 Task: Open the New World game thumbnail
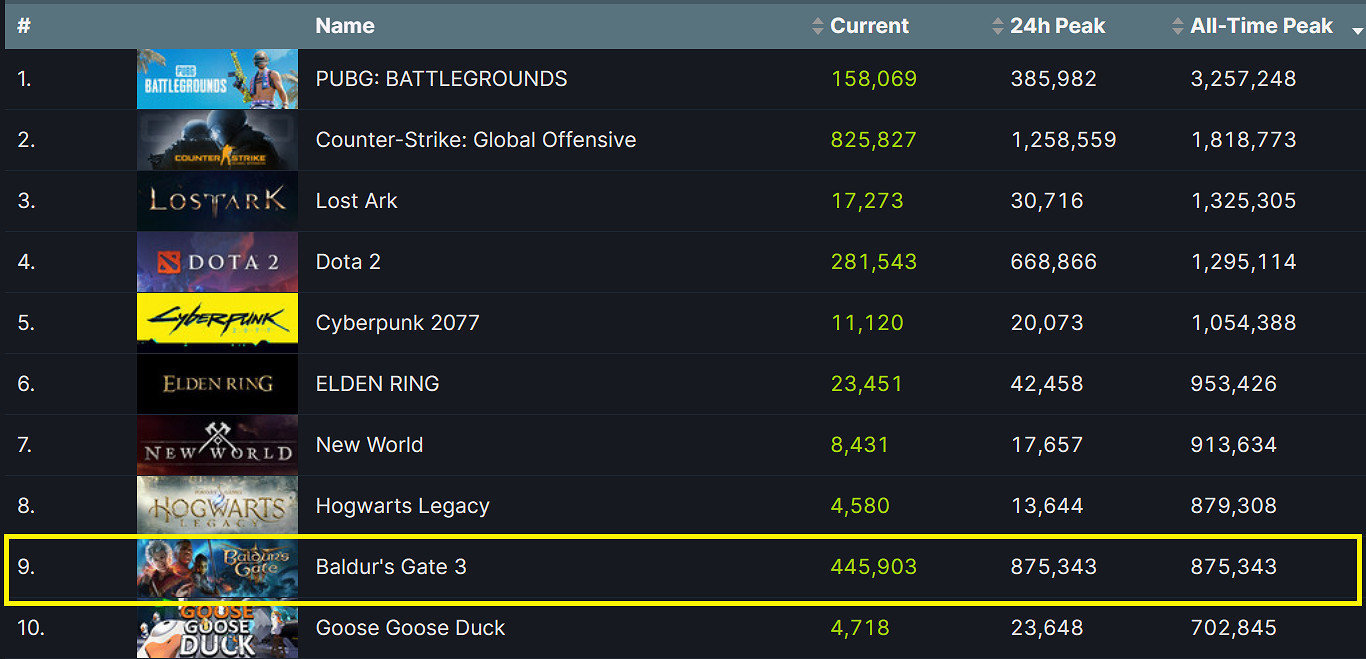[217, 445]
